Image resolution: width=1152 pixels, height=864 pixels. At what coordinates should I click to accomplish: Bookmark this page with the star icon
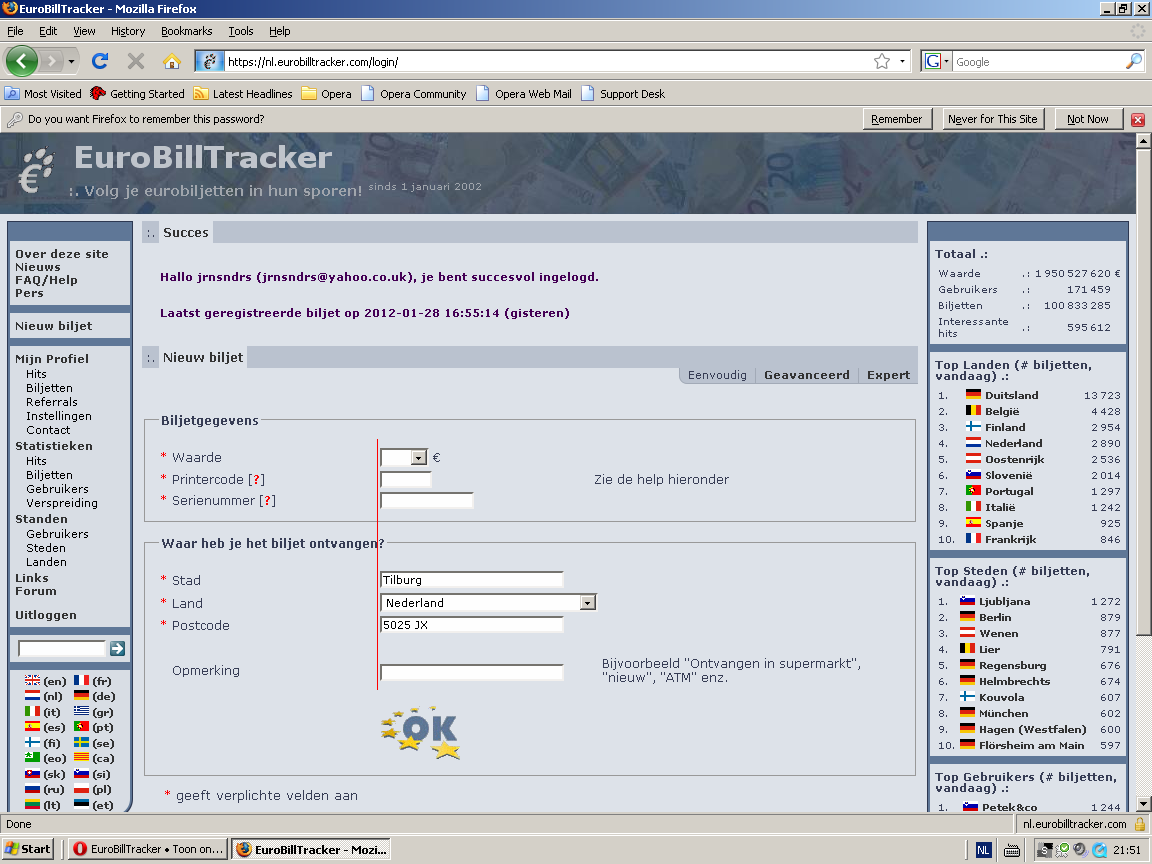(x=882, y=62)
